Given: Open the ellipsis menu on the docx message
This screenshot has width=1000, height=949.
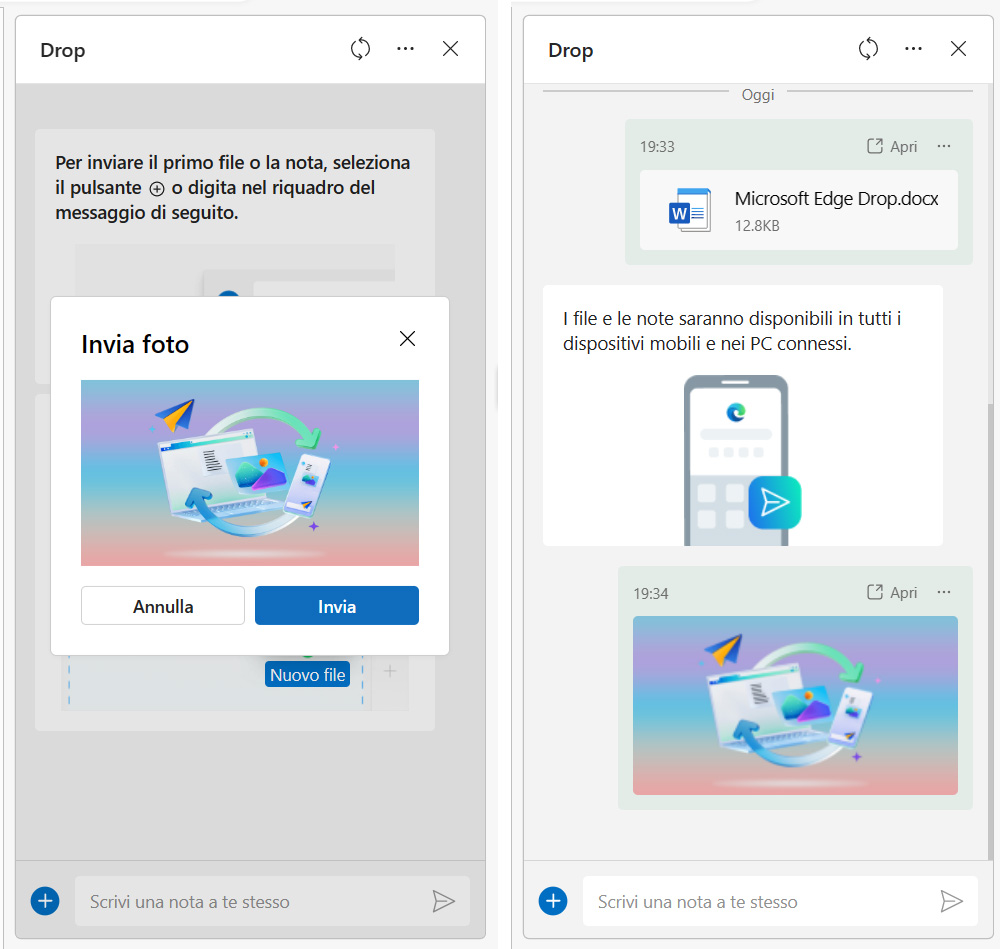Looking at the screenshot, I should 944,145.
